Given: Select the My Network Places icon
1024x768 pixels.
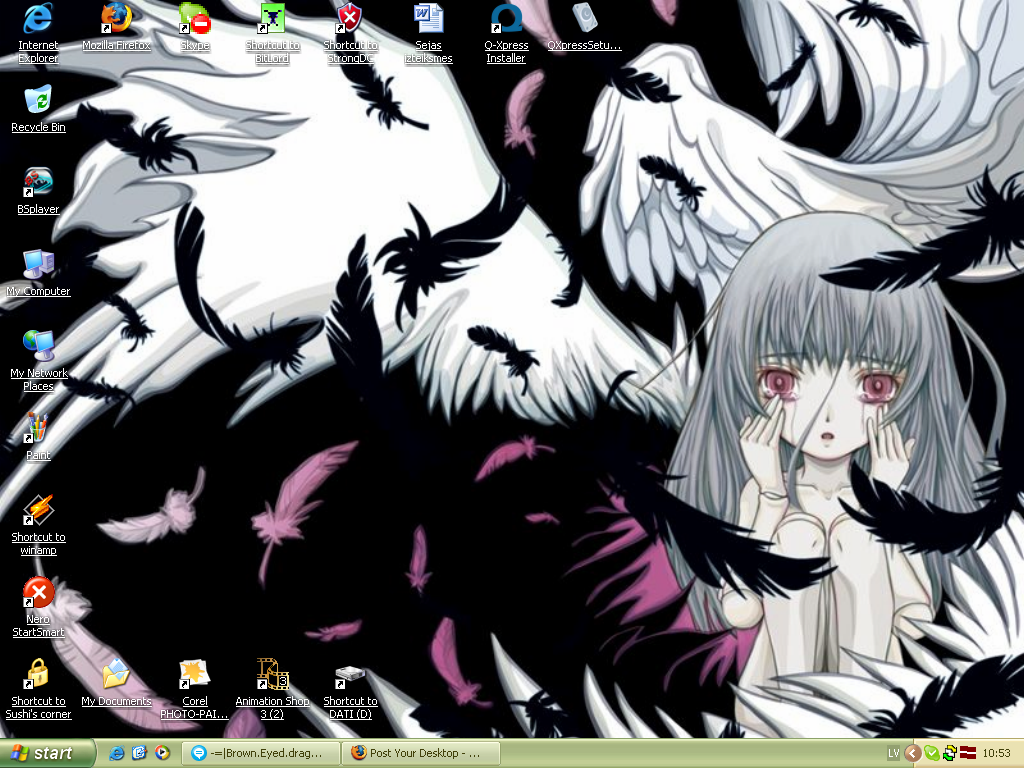Looking at the screenshot, I should [x=39, y=360].
